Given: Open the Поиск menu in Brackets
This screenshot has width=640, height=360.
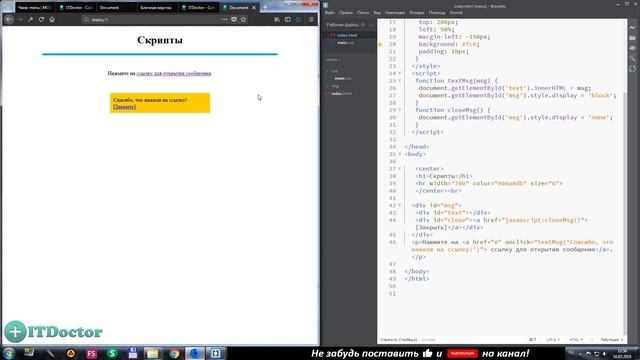Looking at the screenshot, I should tap(363, 13).
